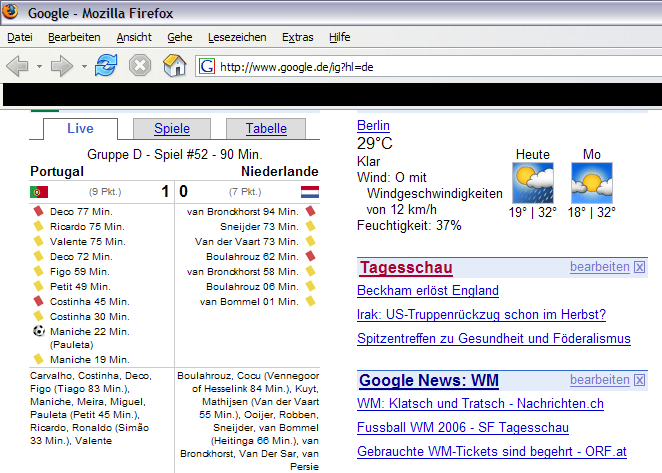Screen dimensions: 662x473
Task: Click the yellow card icon beside Figo 59 Min.
Action: point(39,271)
